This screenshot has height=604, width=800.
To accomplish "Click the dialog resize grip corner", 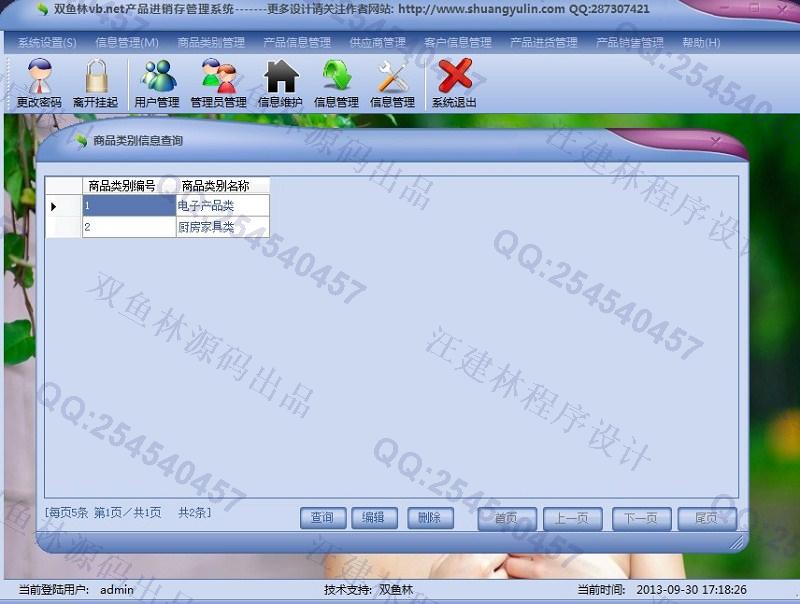I will [x=737, y=543].
